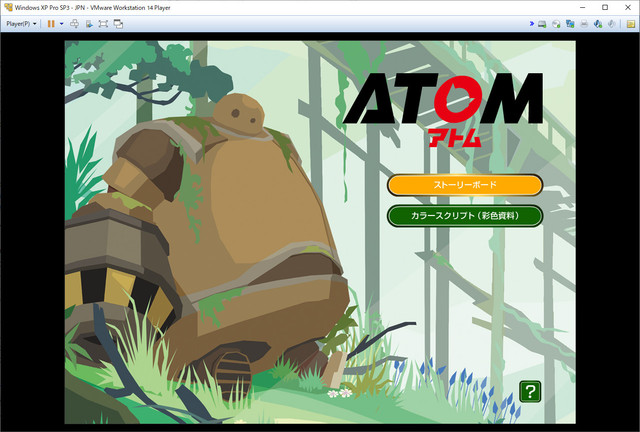Click the network adapter device icon

570,24
